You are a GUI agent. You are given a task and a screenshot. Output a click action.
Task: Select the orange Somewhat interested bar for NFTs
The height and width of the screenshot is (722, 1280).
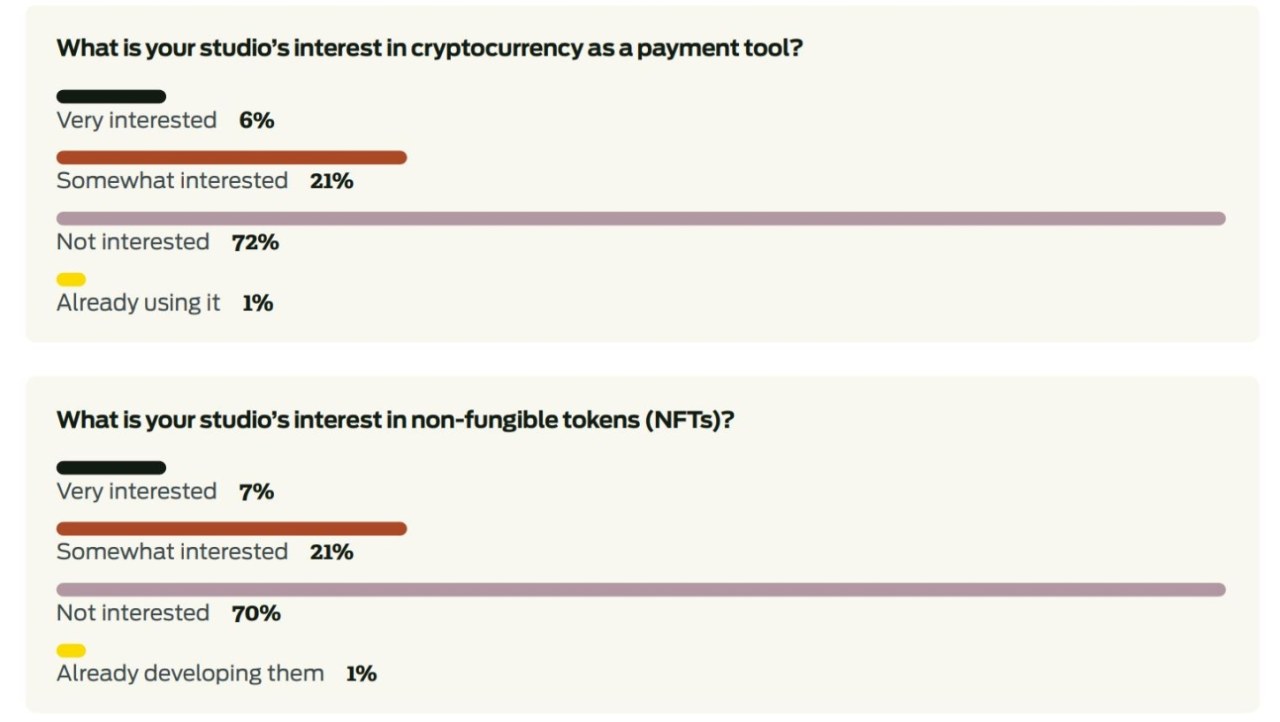(x=231, y=529)
